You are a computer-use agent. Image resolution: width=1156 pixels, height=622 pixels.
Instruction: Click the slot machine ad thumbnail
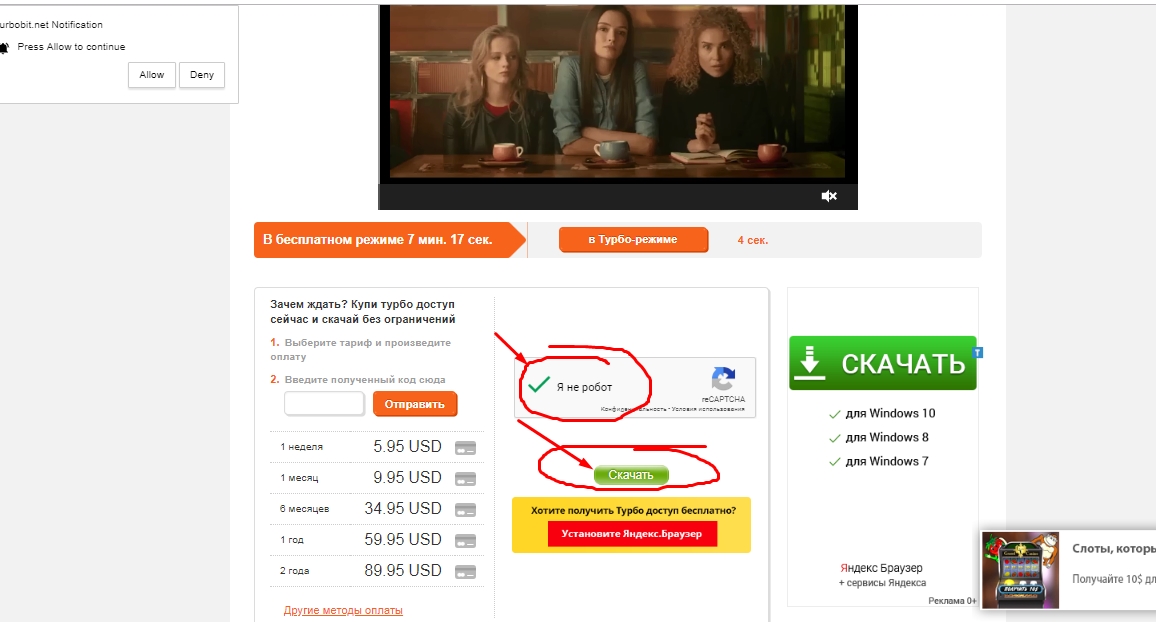1020,570
